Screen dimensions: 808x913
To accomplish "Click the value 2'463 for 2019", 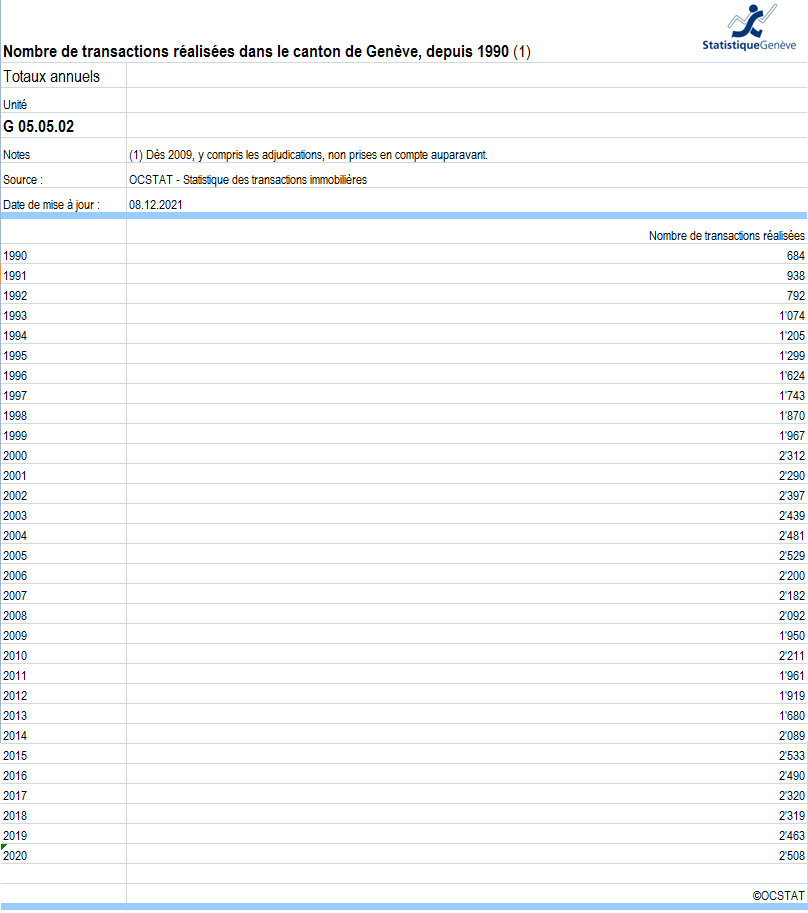I will tap(792, 836).
